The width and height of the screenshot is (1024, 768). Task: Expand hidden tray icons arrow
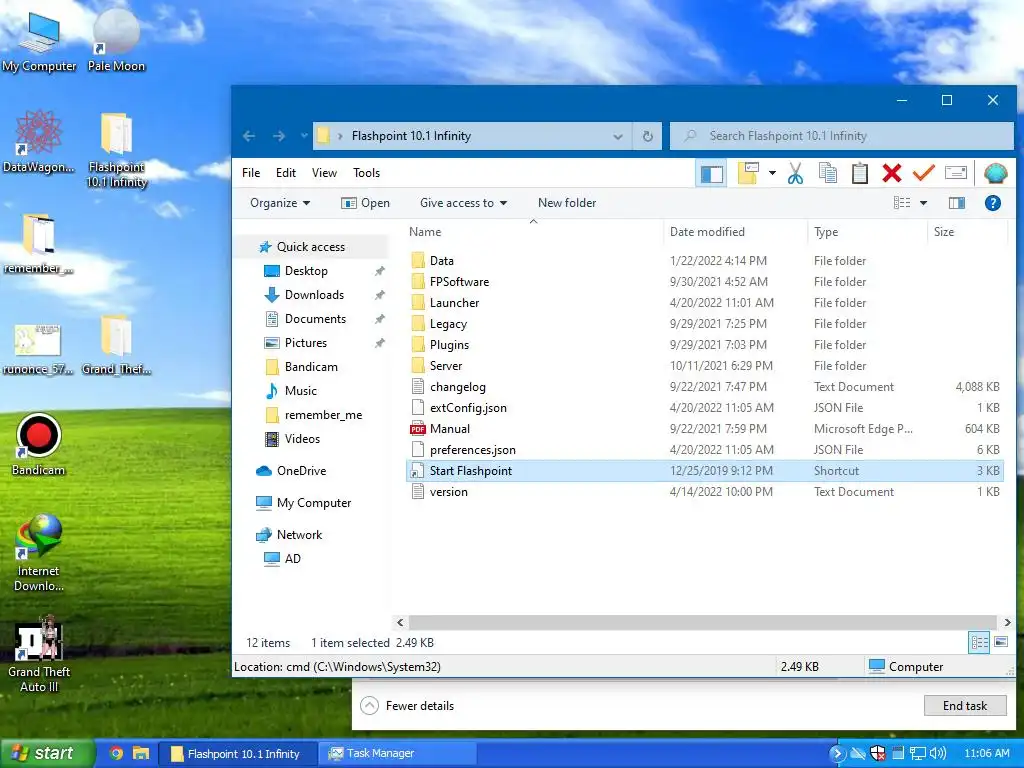click(x=837, y=753)
